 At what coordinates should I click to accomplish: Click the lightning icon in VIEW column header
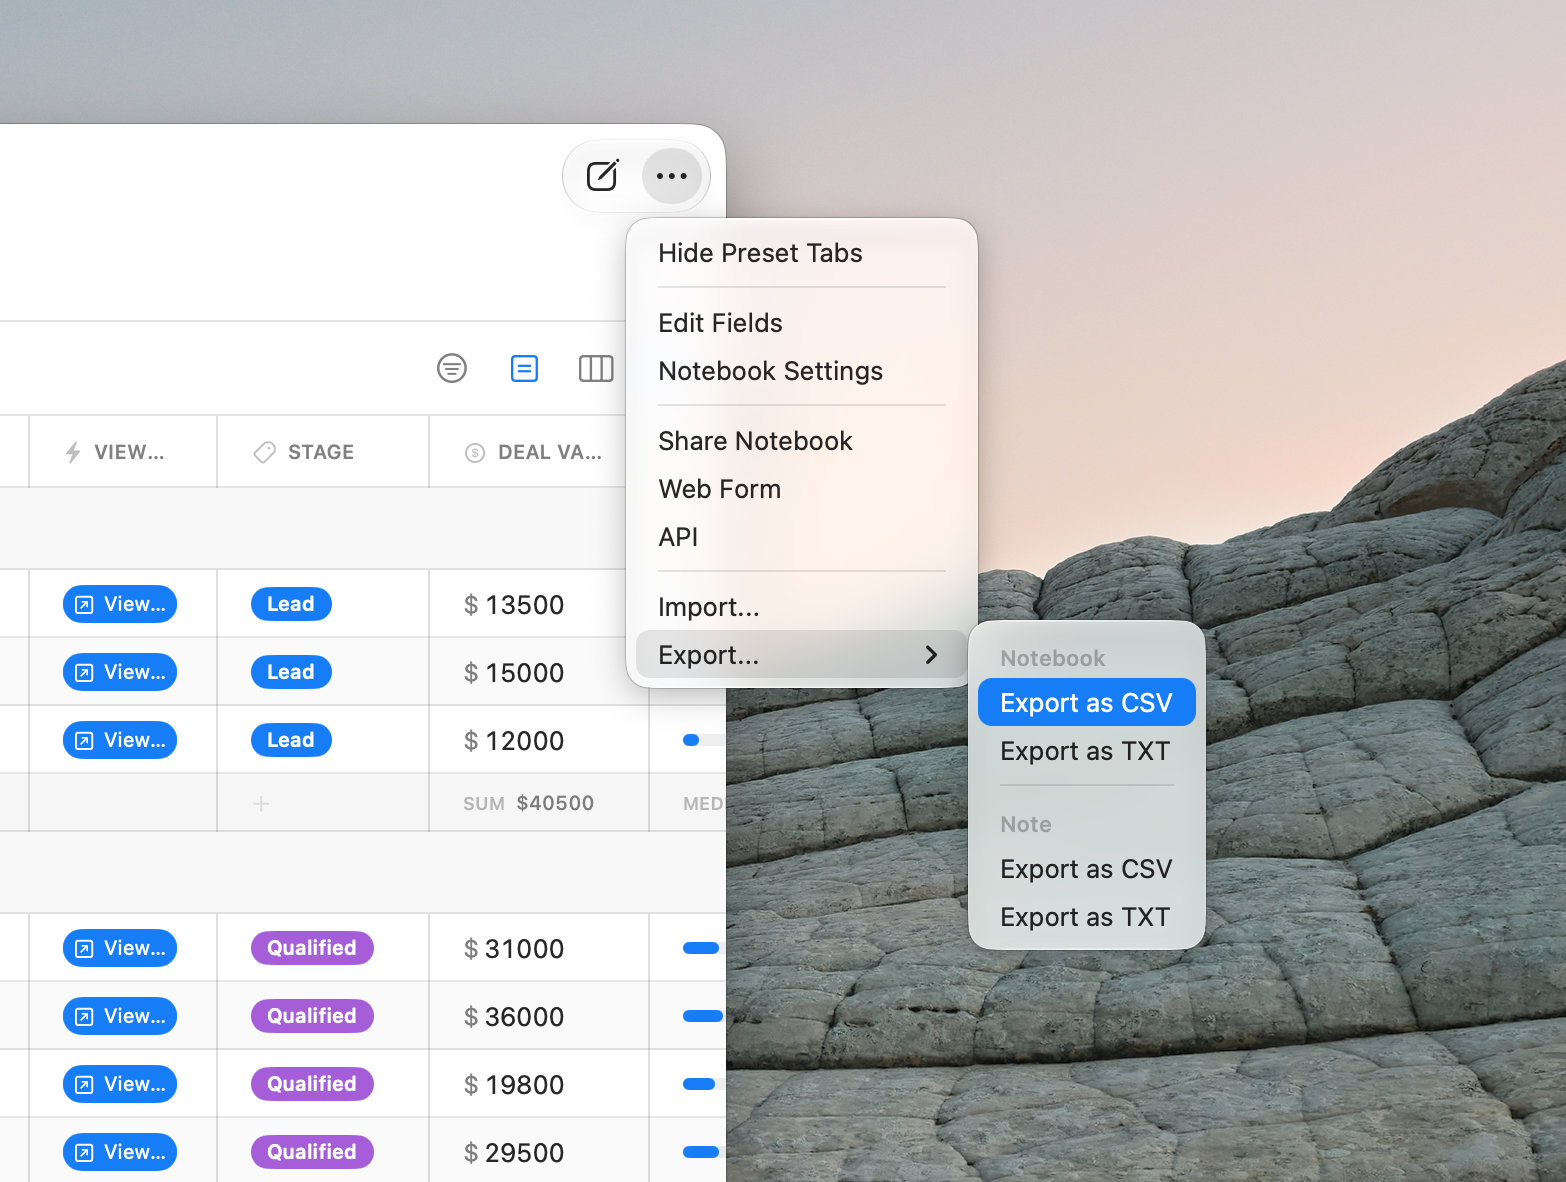tap(73, 452)
